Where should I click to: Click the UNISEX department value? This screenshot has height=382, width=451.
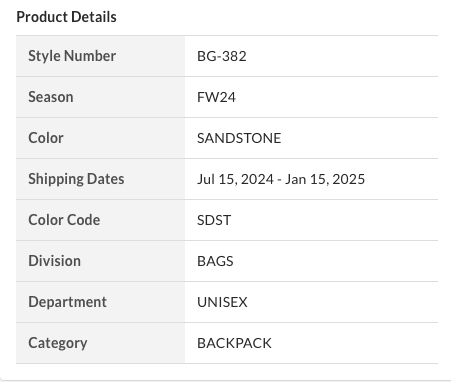[222, 302]
